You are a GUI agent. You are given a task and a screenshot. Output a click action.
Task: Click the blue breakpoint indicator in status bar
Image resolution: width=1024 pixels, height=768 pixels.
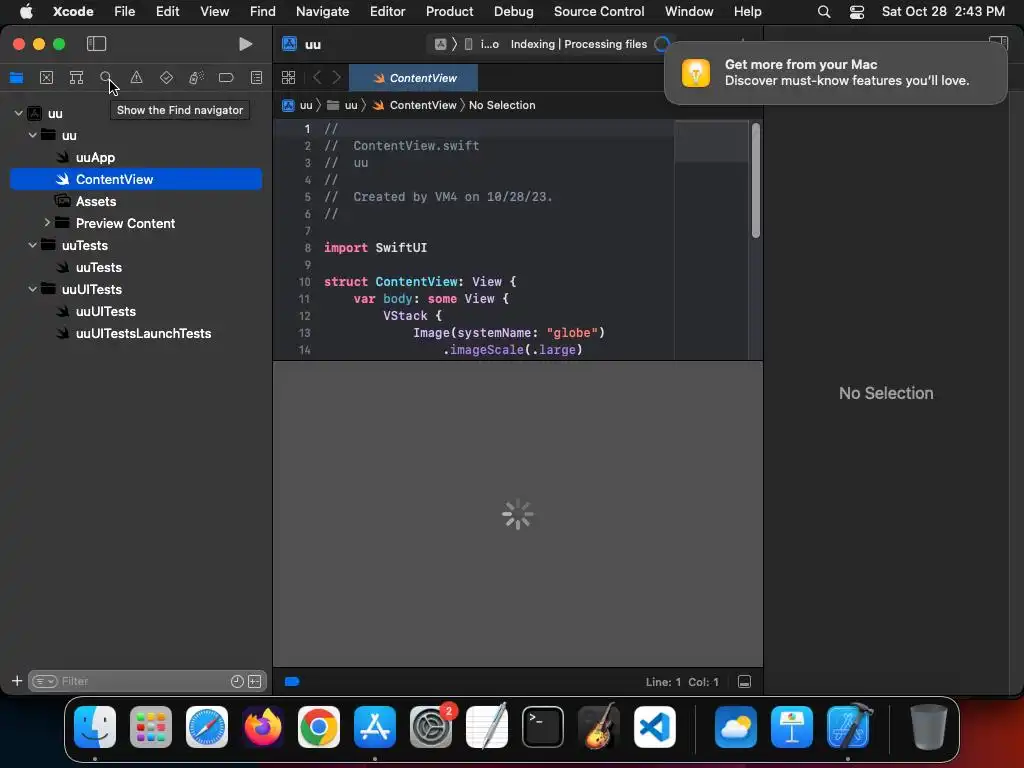(x=292, y=682)
